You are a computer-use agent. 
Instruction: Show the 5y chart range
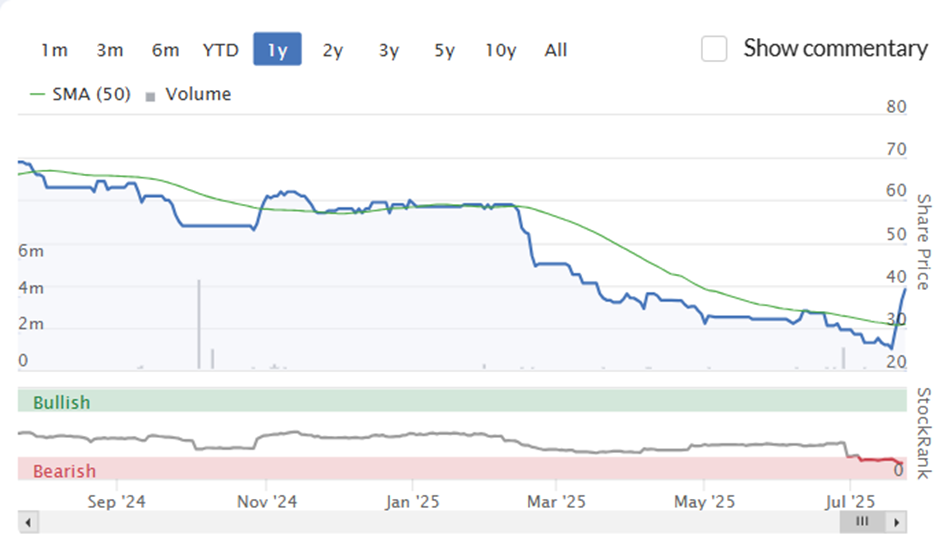click(444, 50)
